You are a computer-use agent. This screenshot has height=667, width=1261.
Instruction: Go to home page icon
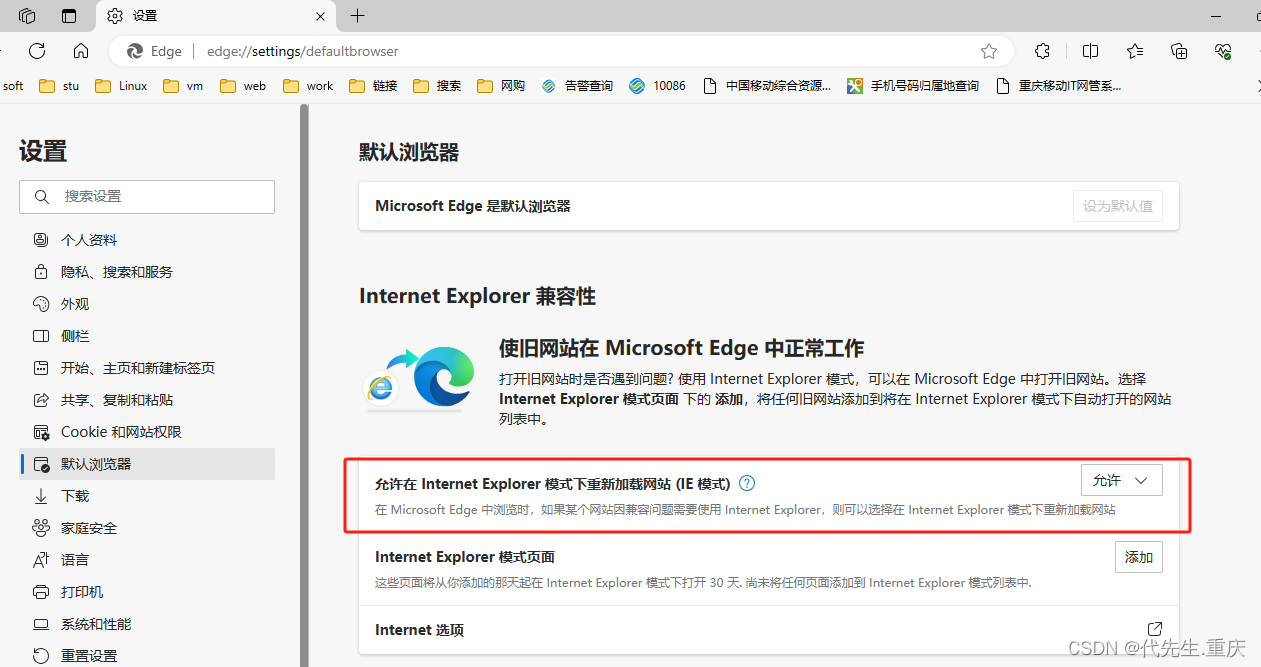coord(81,51)
